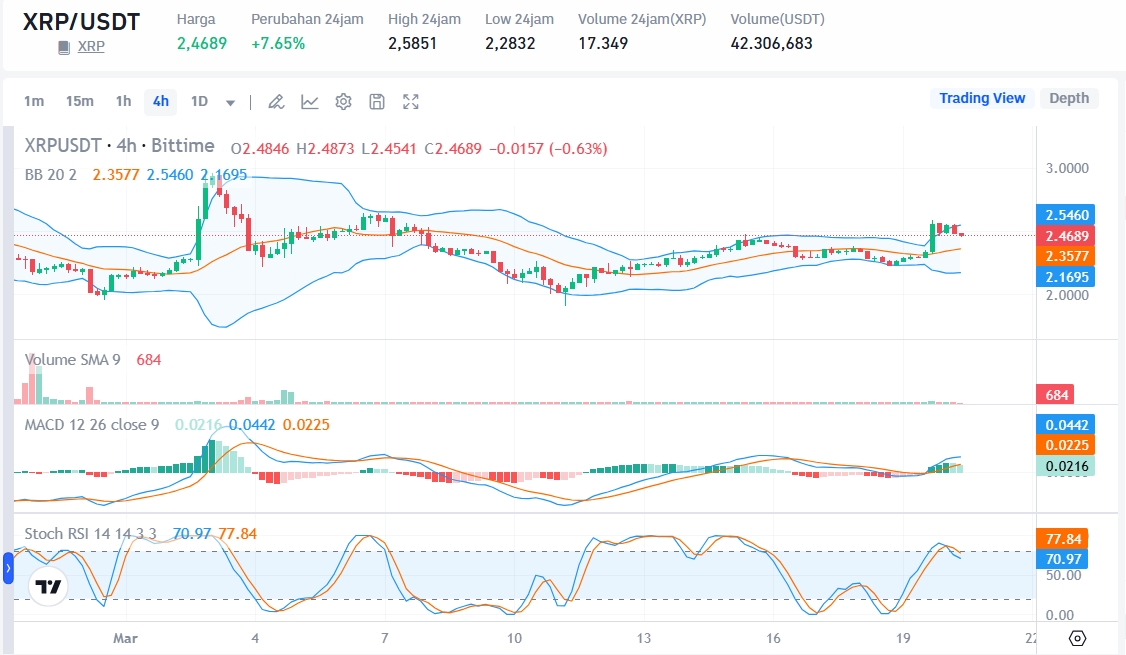The width and height of the screenshot is (1126, 655).
Task: Click the Stoch RSI 14 14 3 3 legend
Action: click(90, 534)
